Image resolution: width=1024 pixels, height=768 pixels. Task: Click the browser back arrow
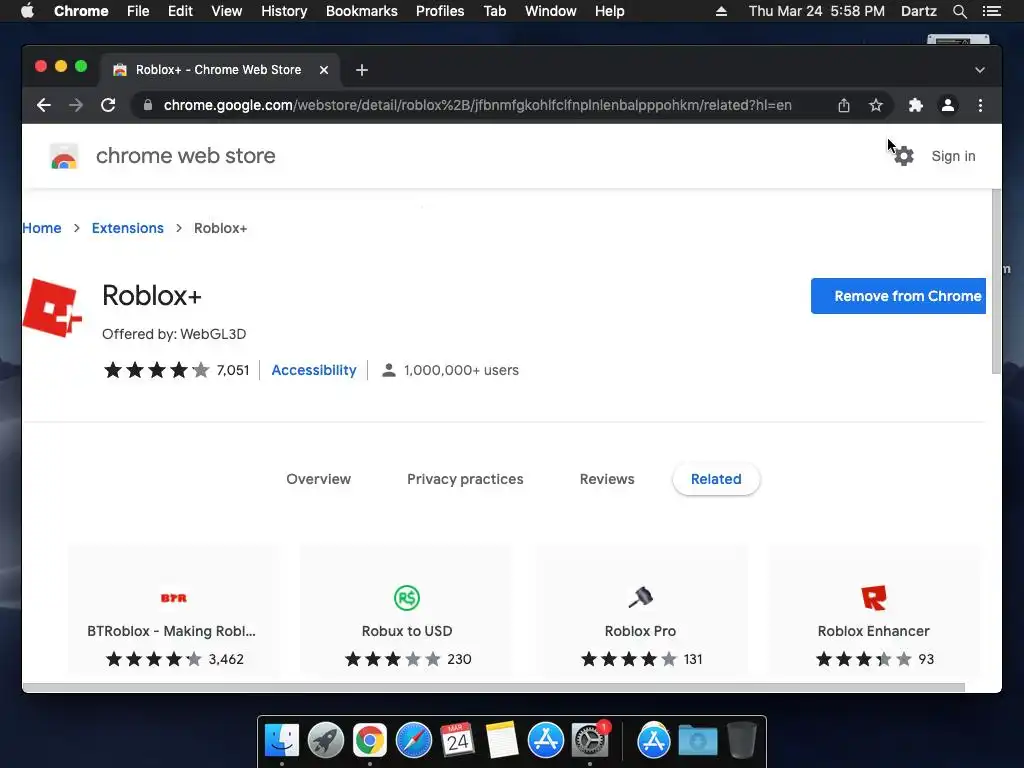[44, 105]
